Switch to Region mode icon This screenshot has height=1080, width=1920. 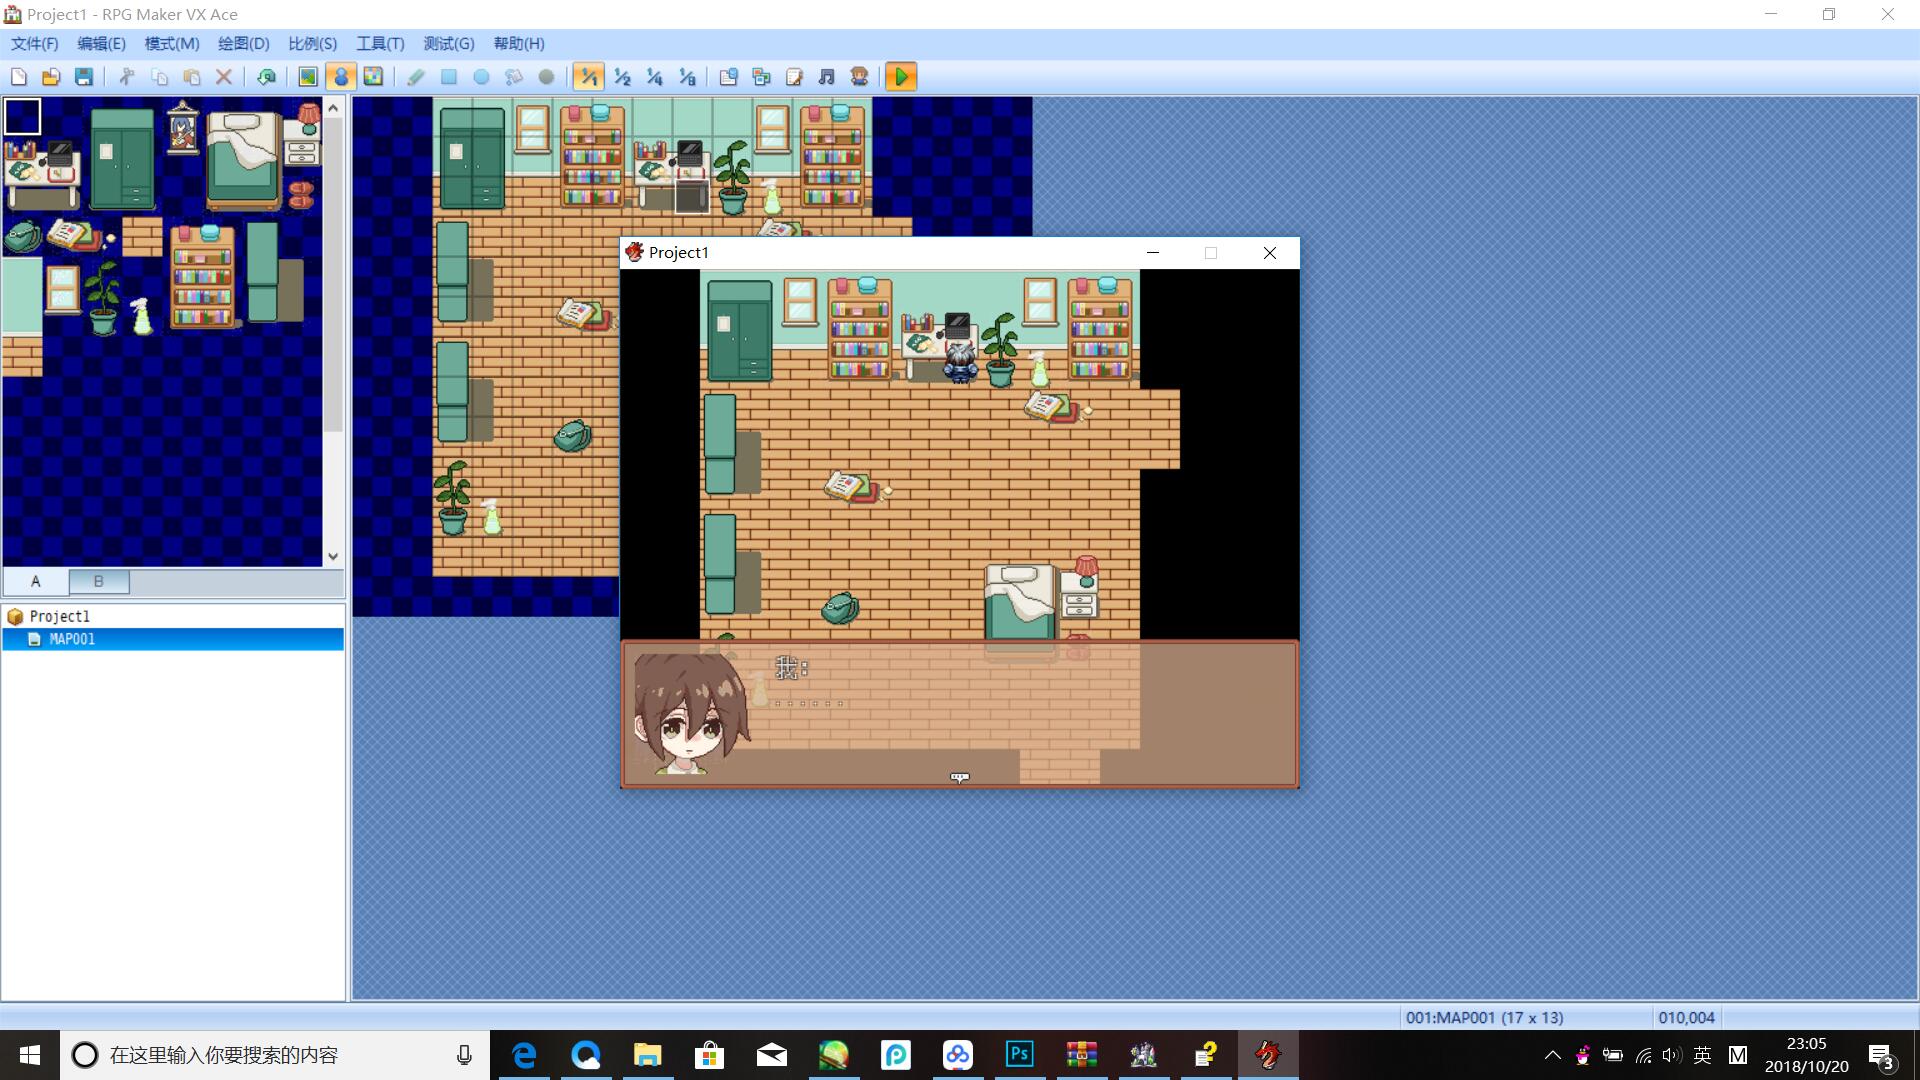(x=373, y=77)
